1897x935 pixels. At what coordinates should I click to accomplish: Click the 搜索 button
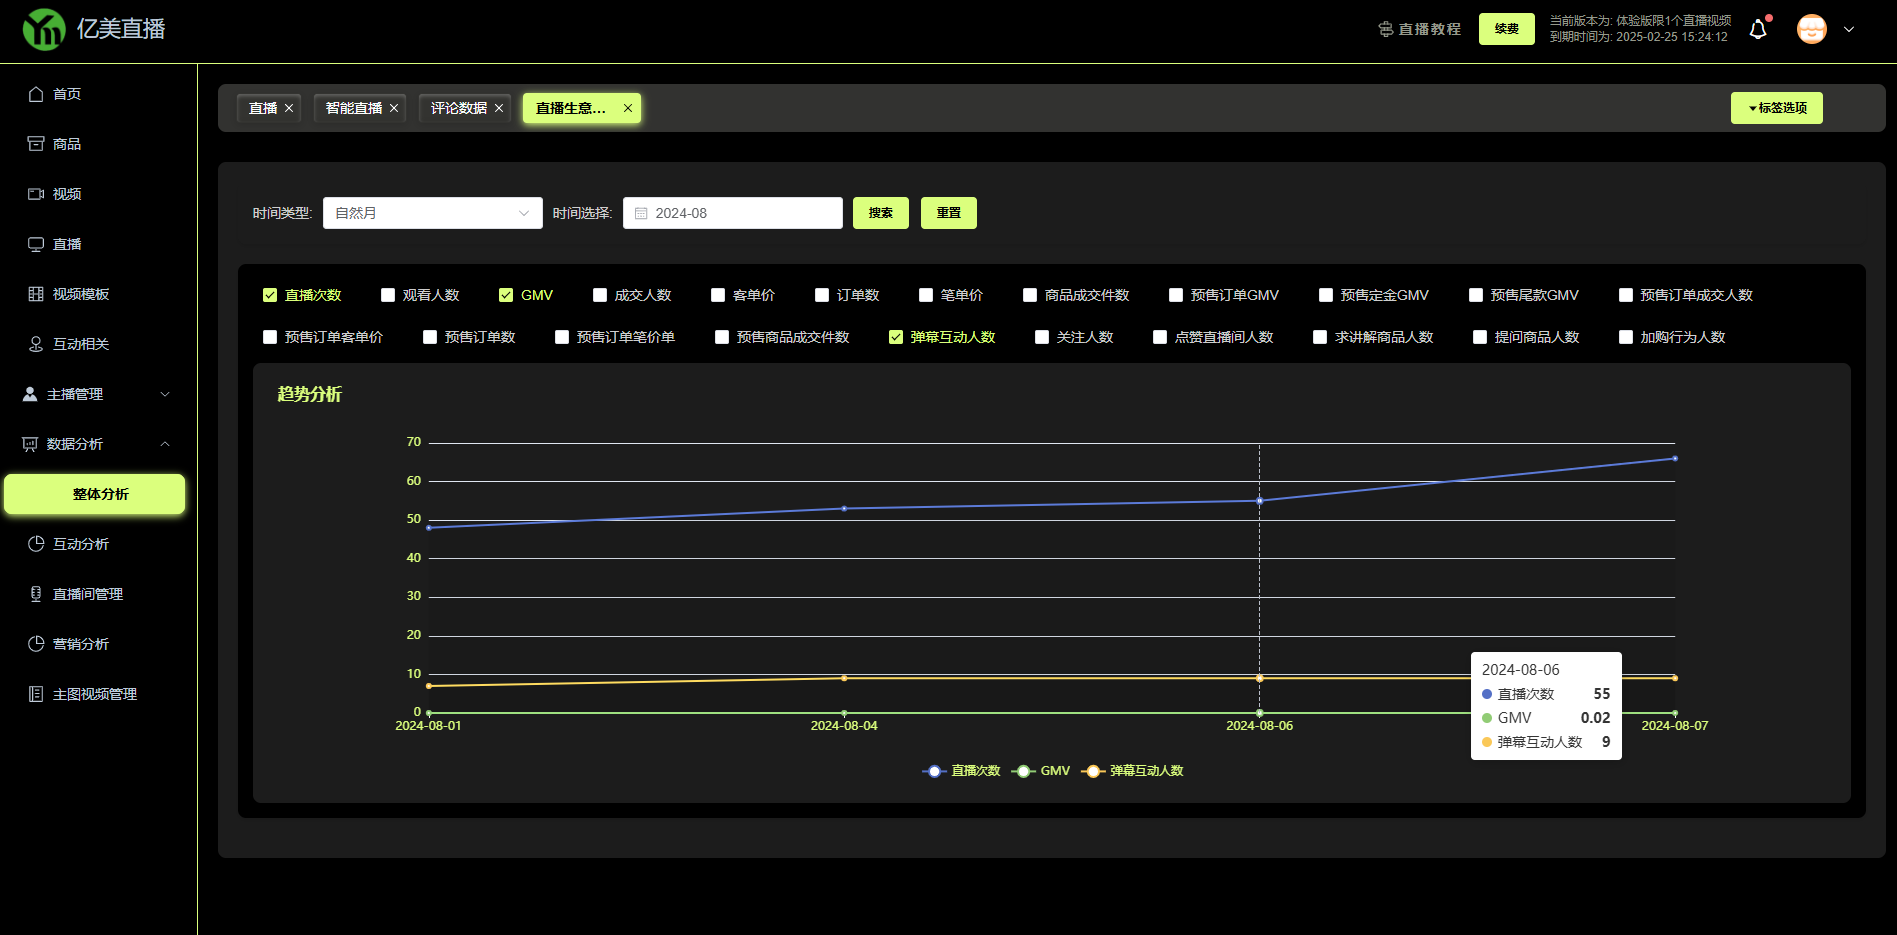tap(880, 213)
